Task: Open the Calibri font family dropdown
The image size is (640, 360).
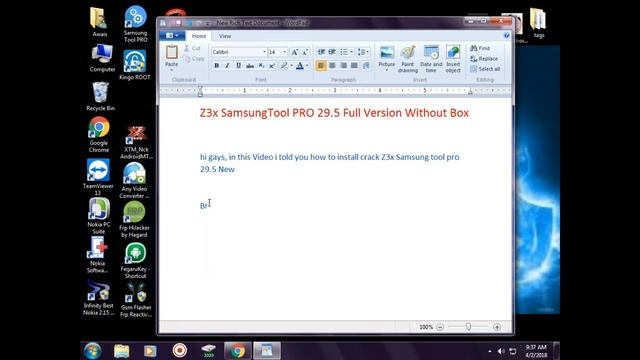Action: click(264, 52)
